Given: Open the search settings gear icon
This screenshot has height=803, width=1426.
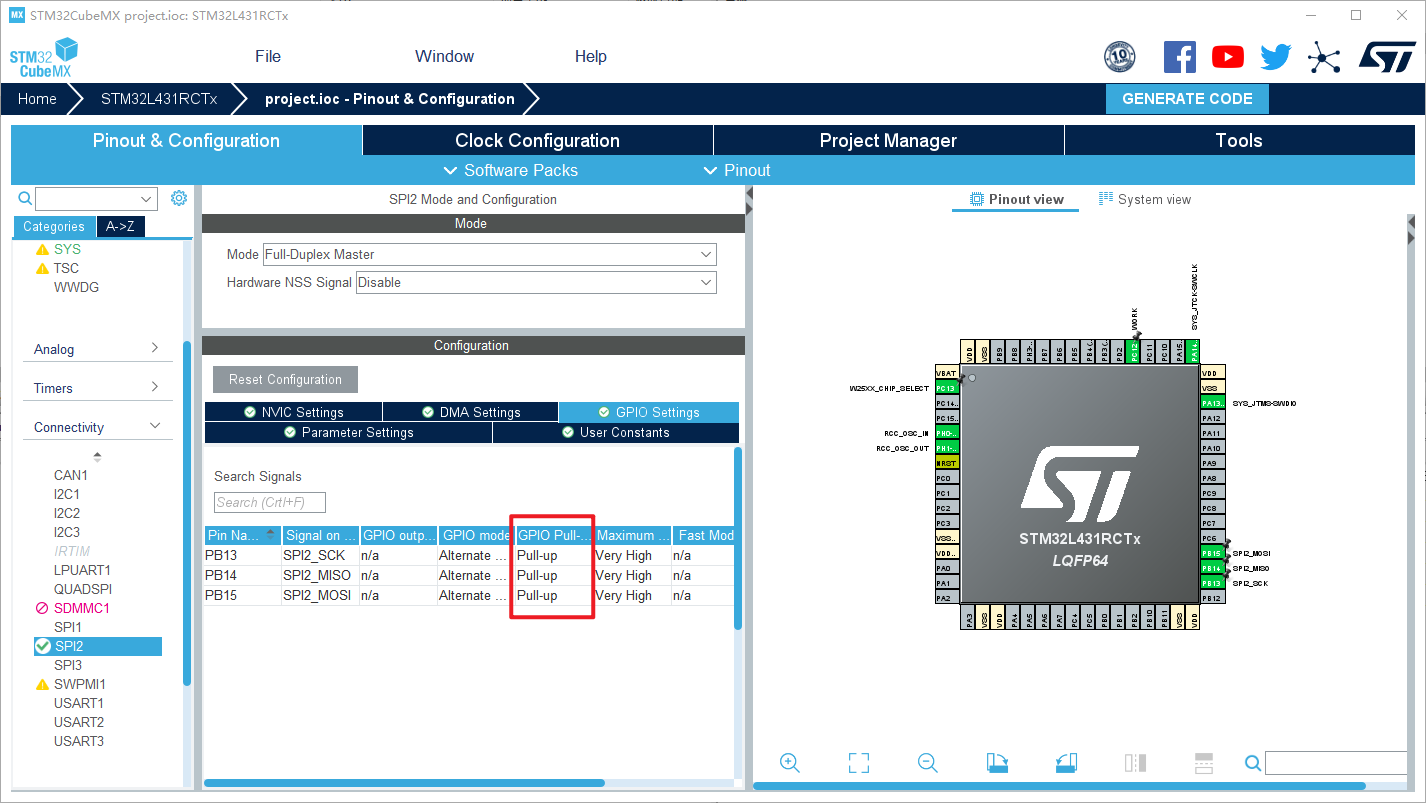Looking at the screenshot, I should click(x=179, y=198).
